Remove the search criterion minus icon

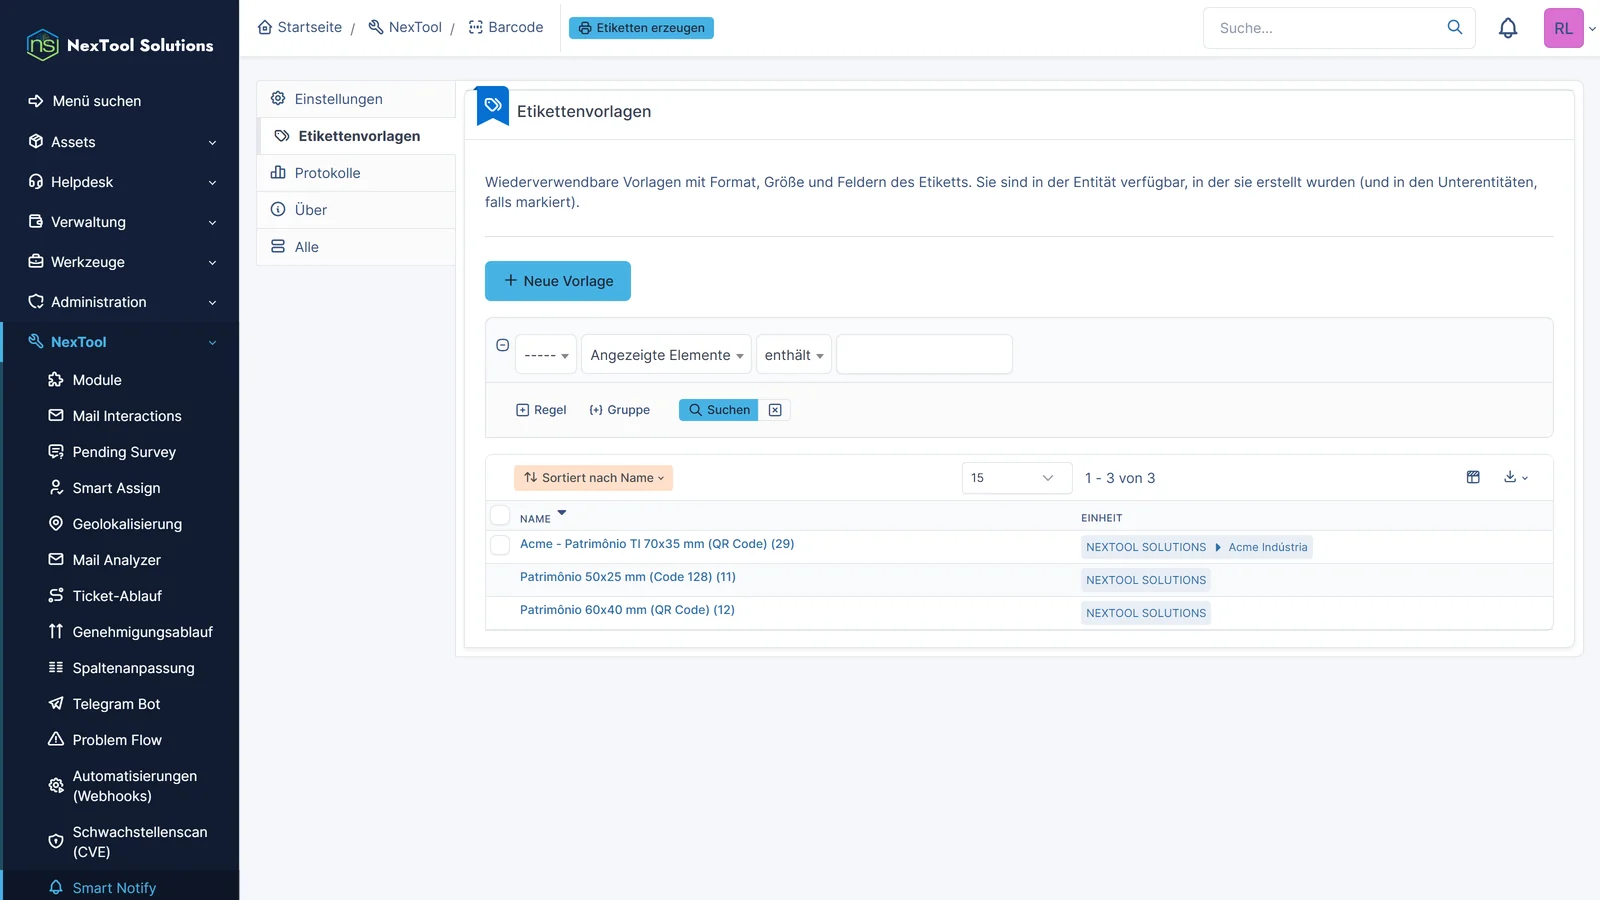(x=503, y=345)
